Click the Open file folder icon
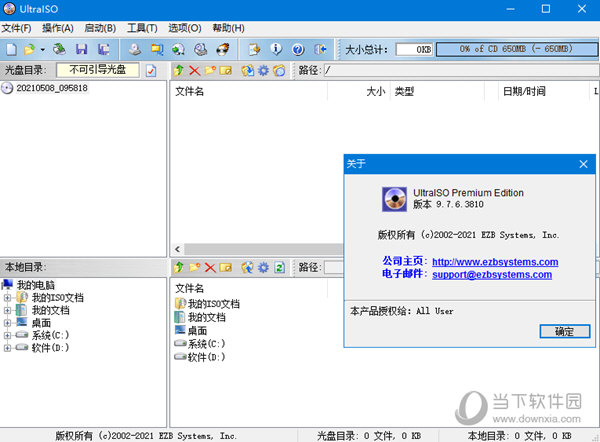Image resolution: width=600 pixels, height=442 pixels. [29, 49]
